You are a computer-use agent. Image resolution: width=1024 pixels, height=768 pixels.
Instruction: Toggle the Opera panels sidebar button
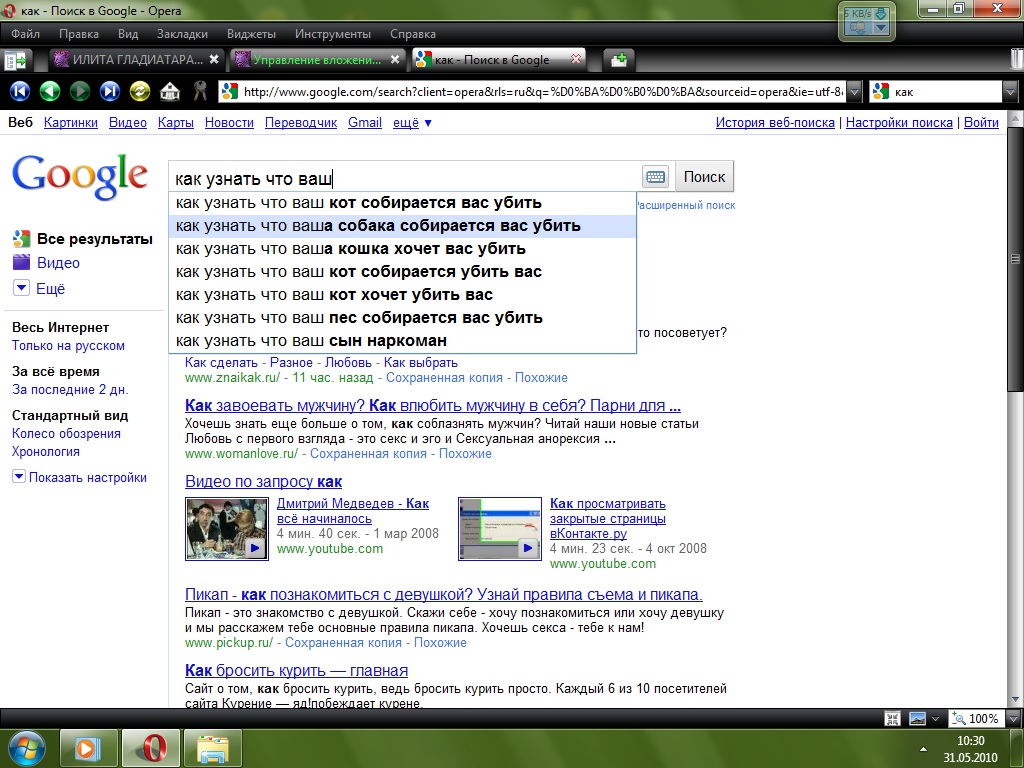tap(17, 60)
